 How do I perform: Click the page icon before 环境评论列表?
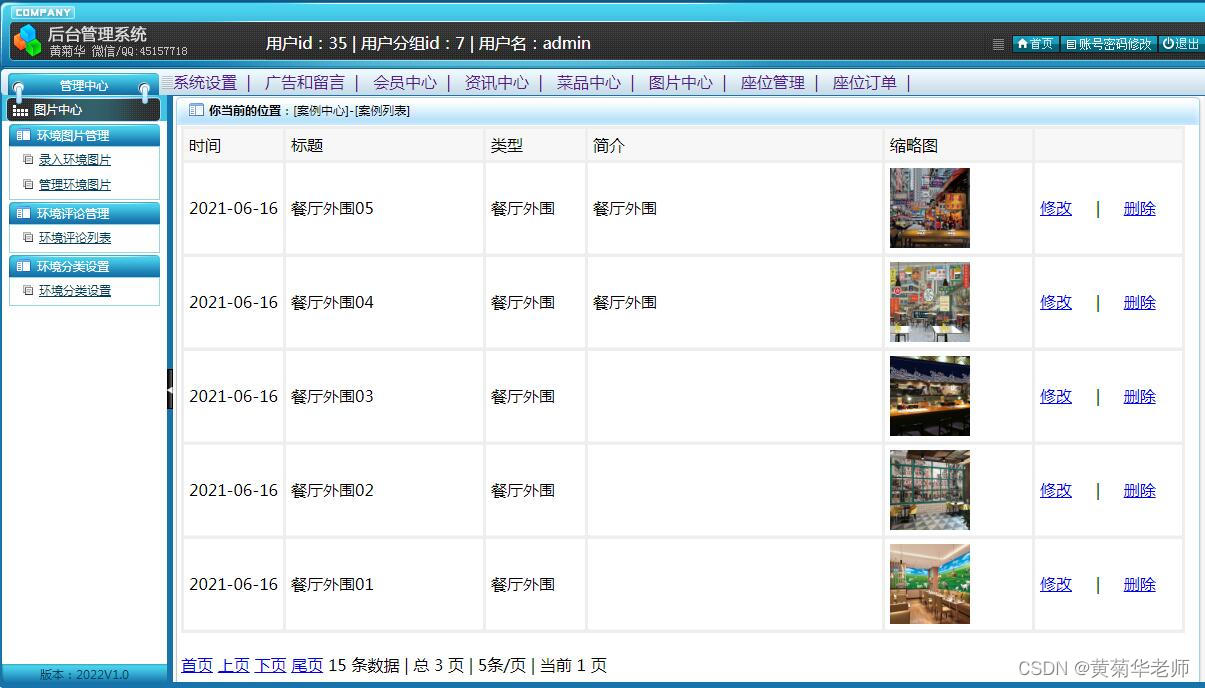coord(28,237)
